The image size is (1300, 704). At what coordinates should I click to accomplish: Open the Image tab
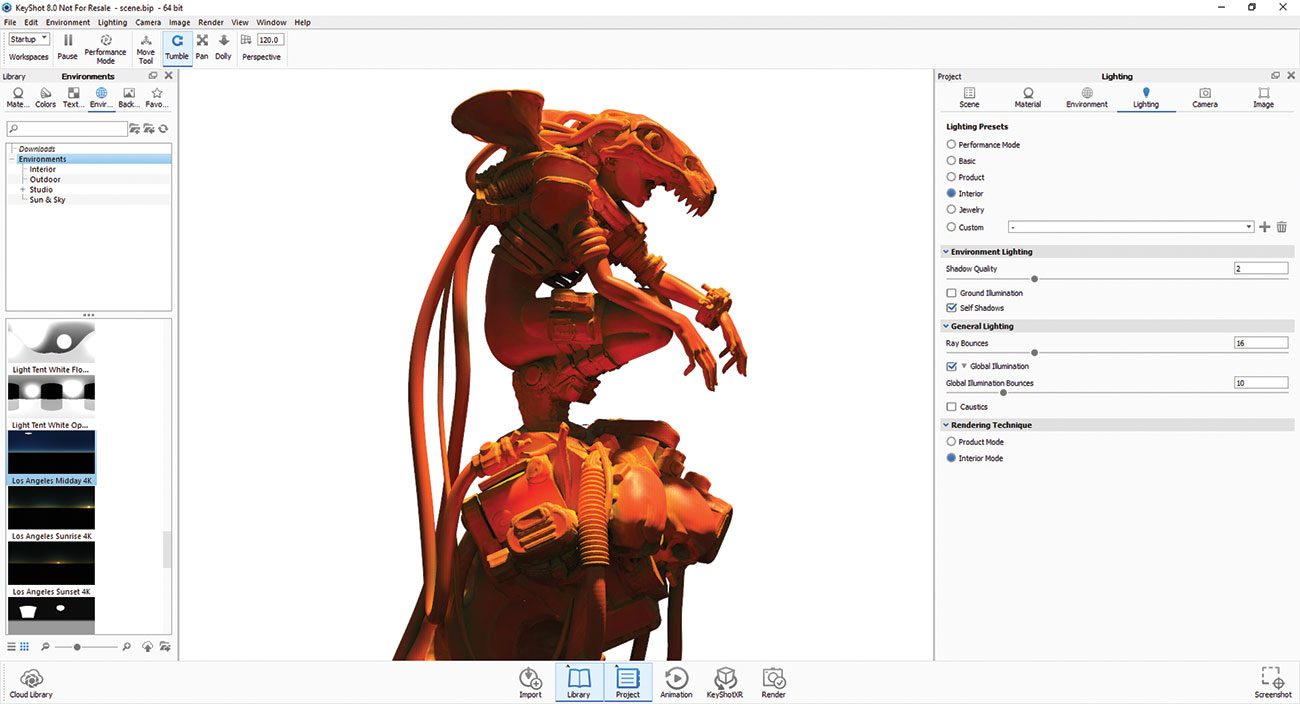(1264, 98)
